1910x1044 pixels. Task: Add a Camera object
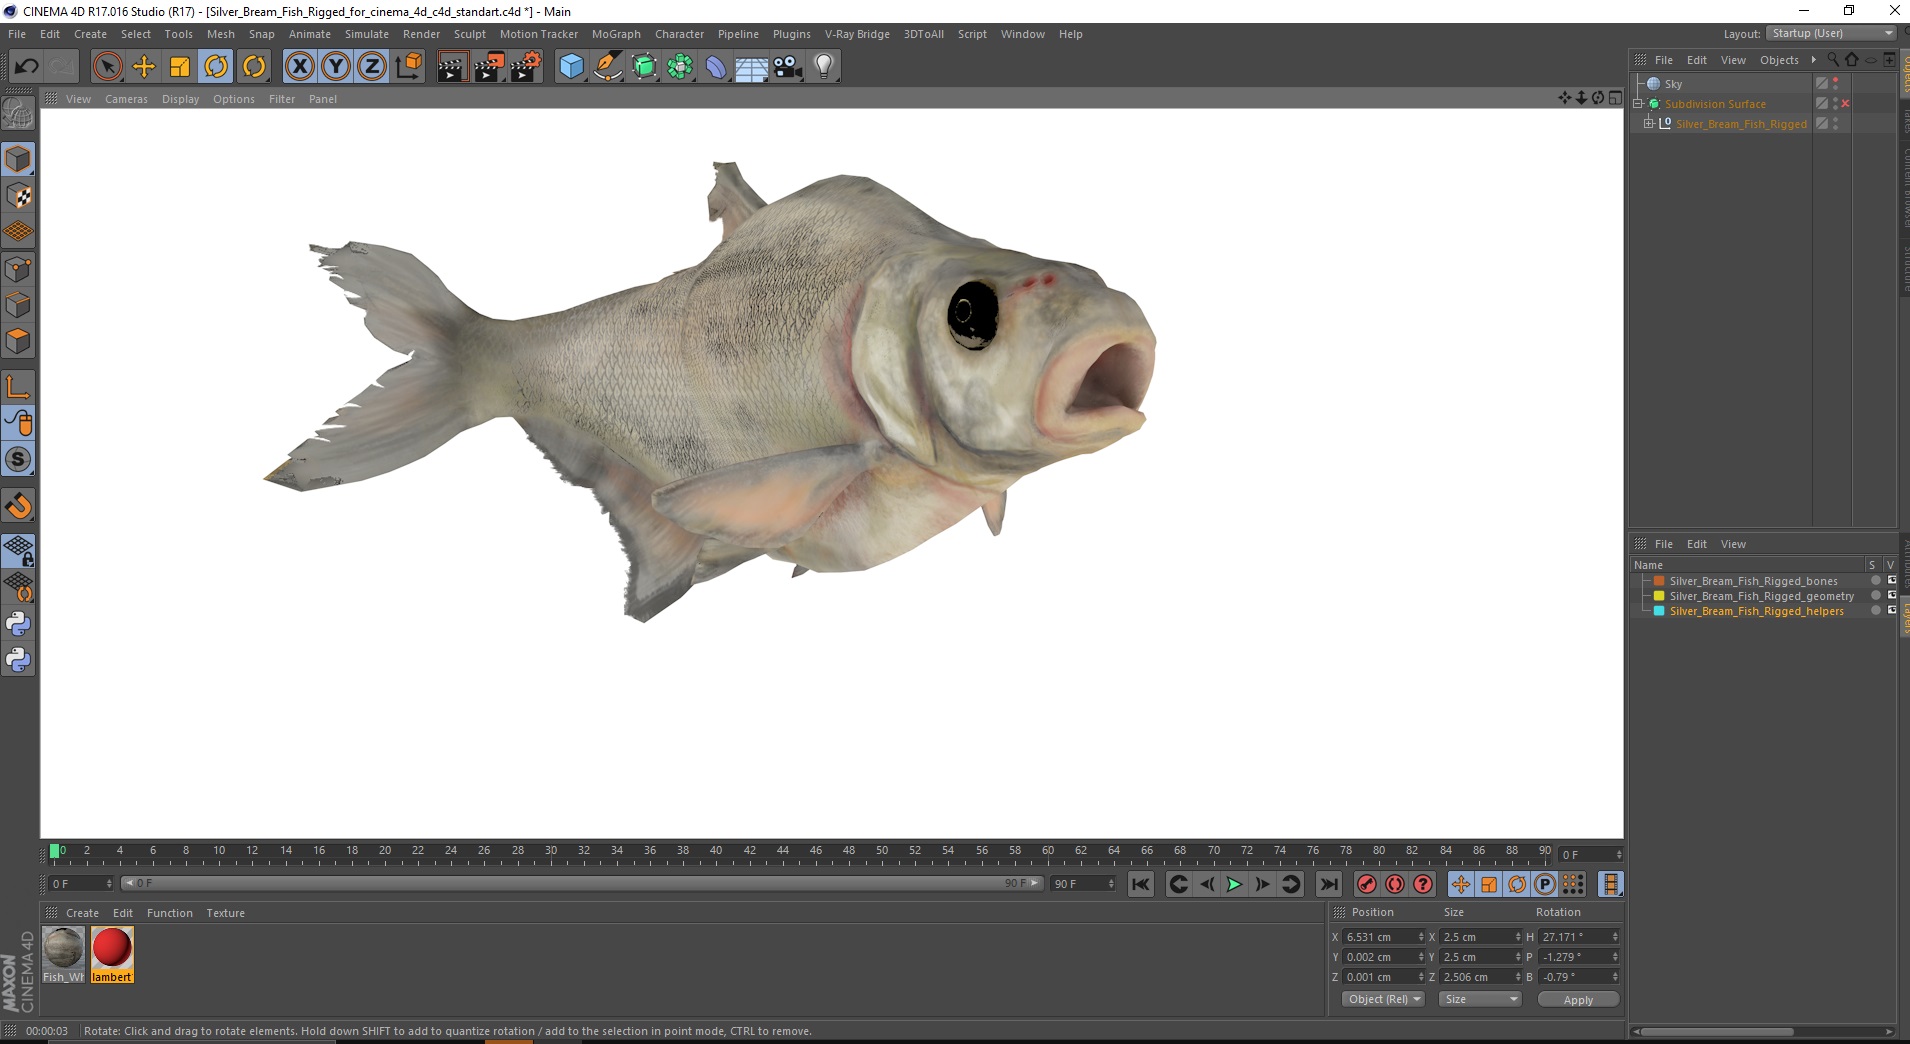pyautogui.click(x=788, y=67)
